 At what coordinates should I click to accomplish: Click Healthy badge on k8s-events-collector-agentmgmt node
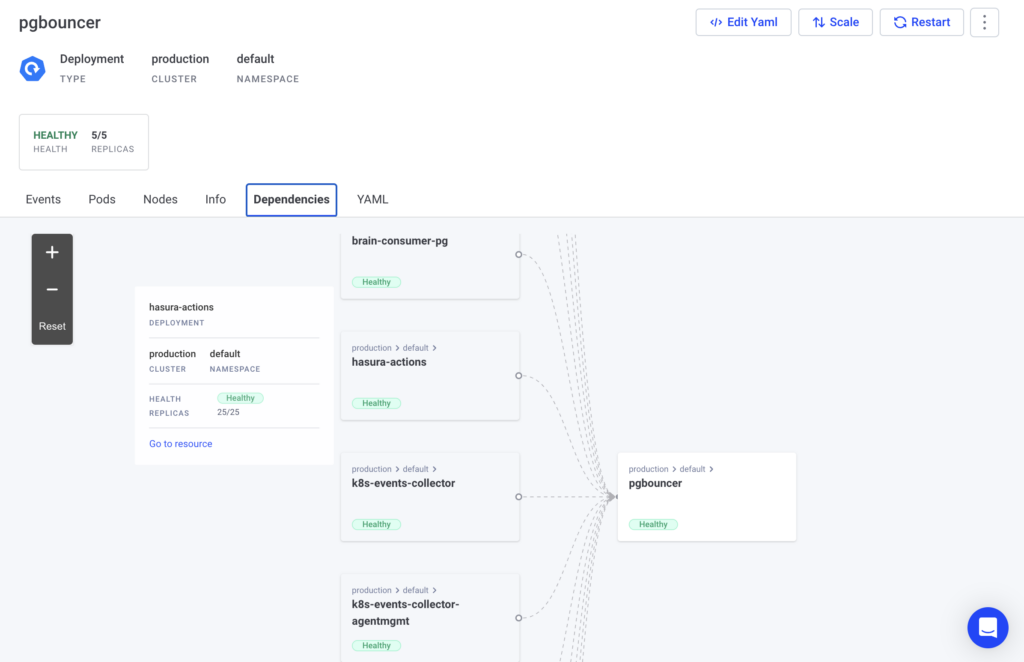click(376, 646)
